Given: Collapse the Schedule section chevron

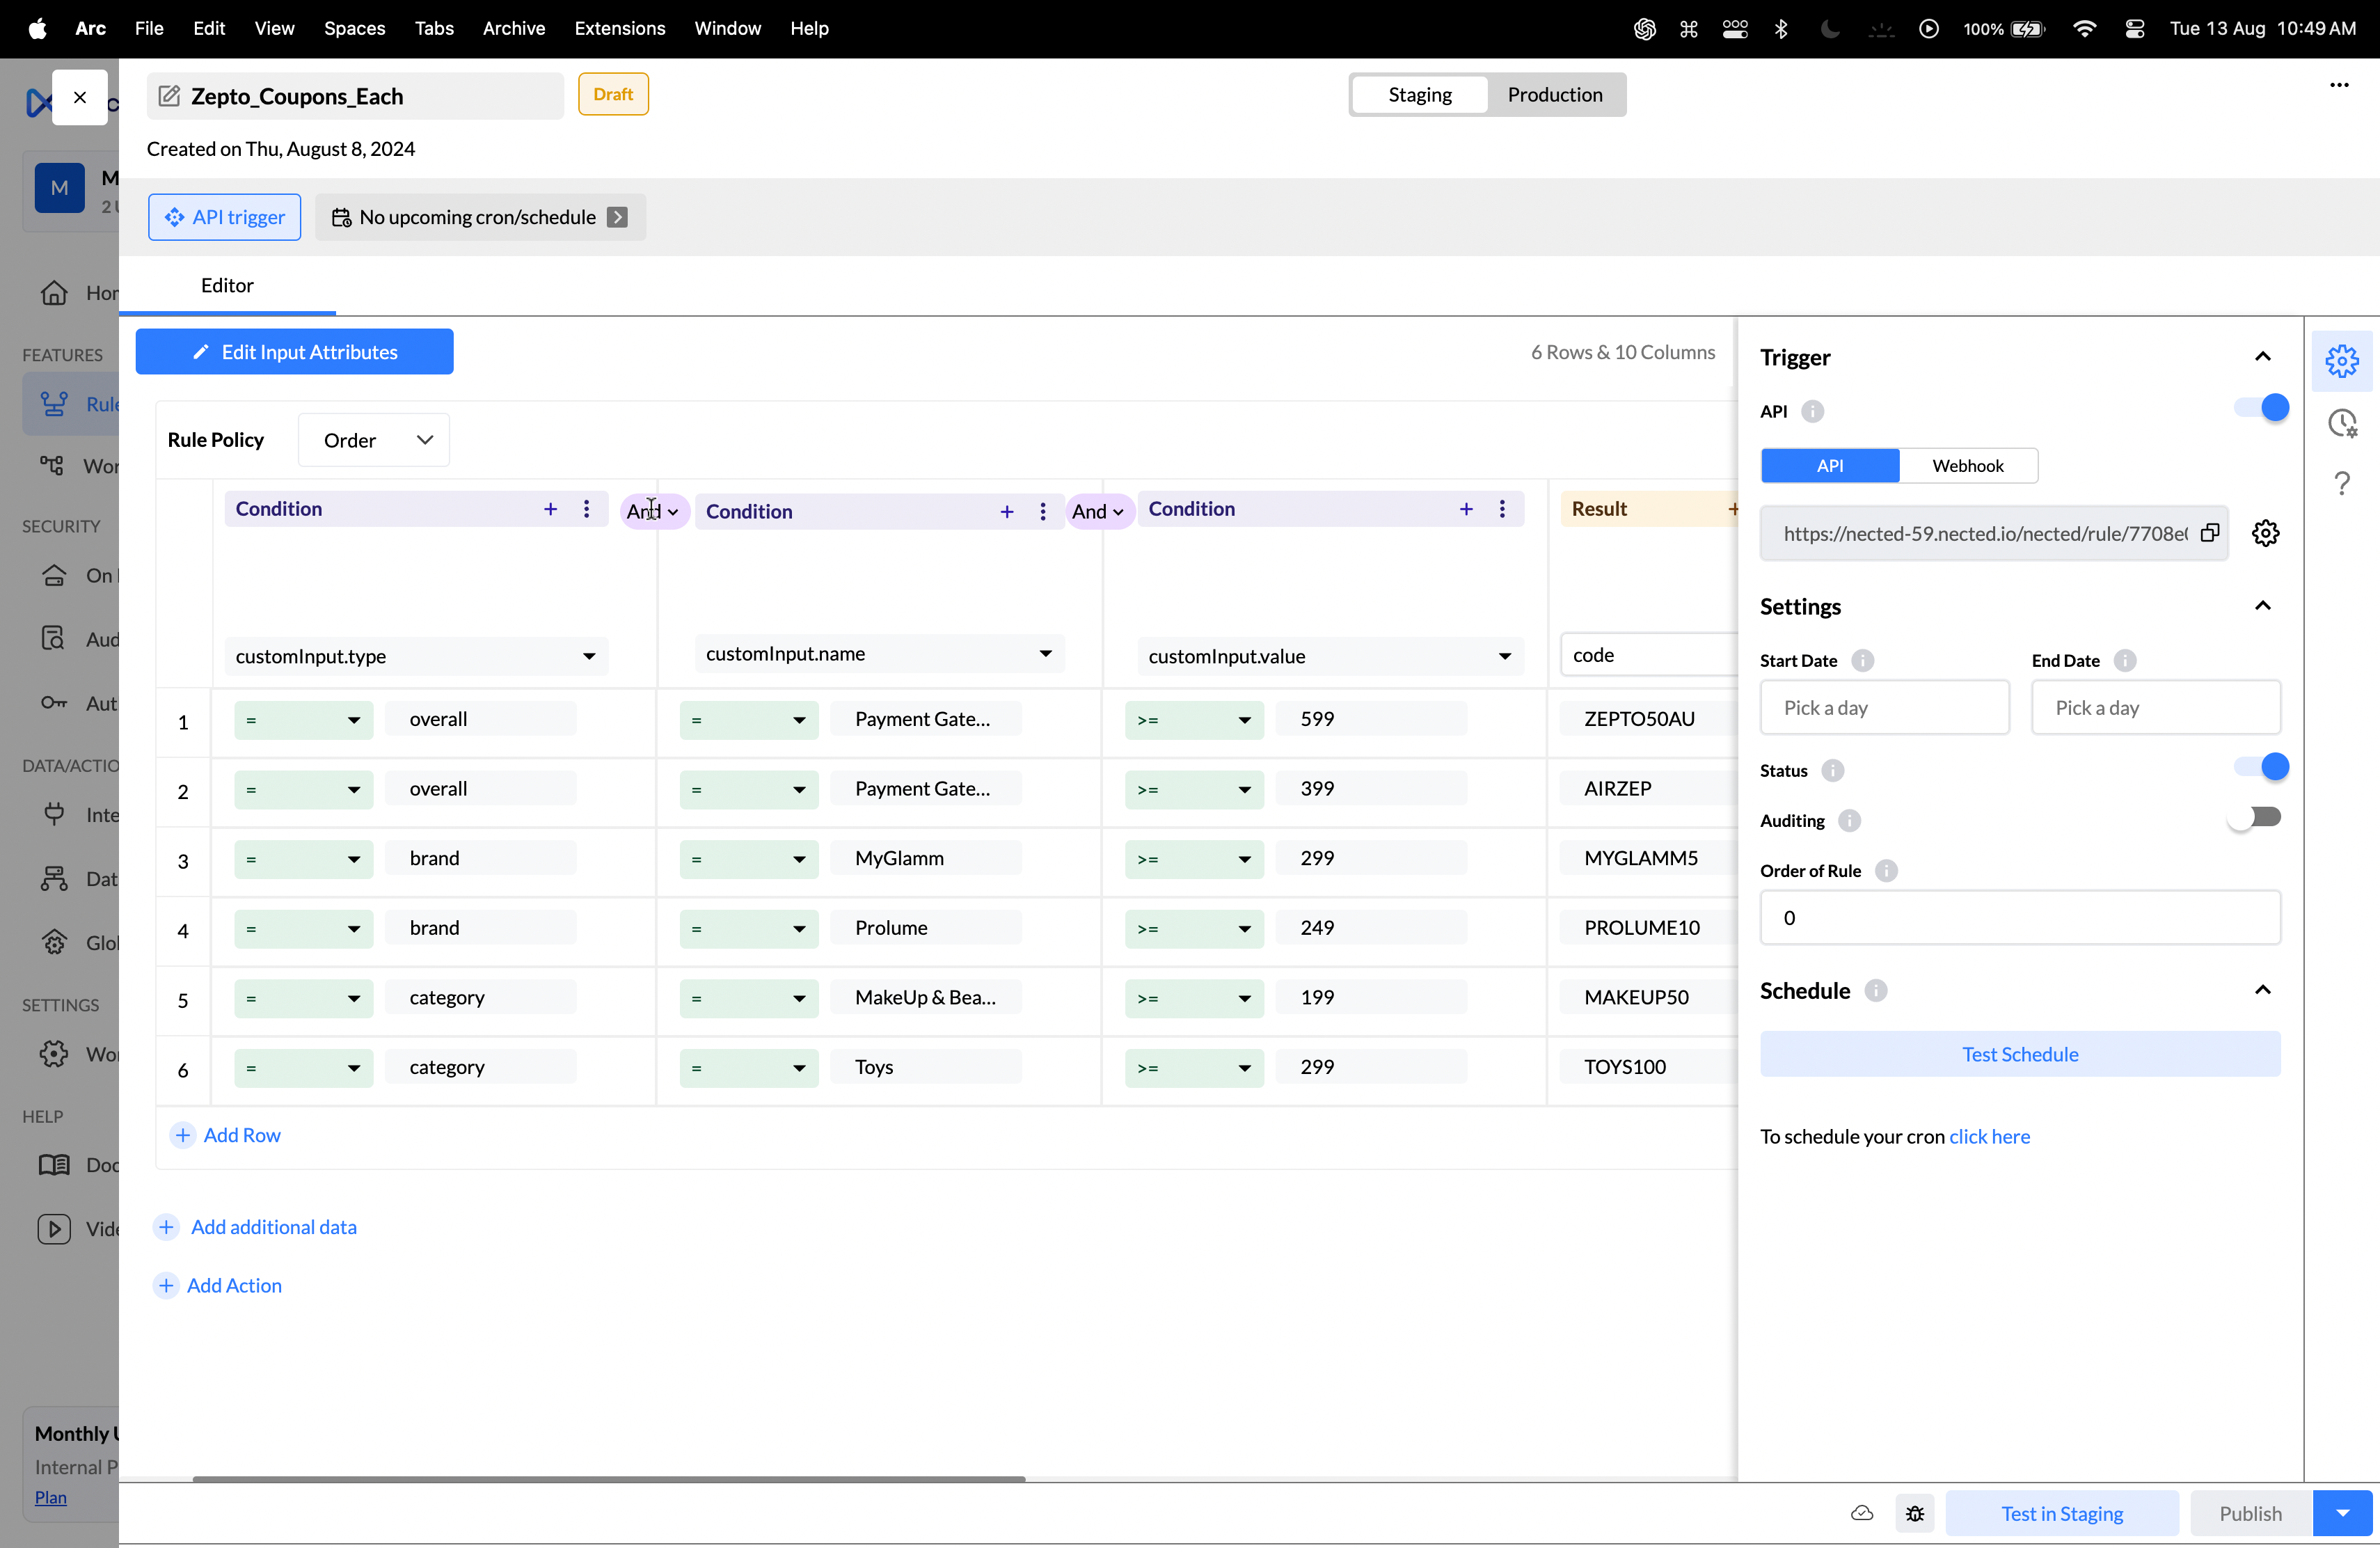Looking at the screenshot, I should click(x=2262, y=990).
